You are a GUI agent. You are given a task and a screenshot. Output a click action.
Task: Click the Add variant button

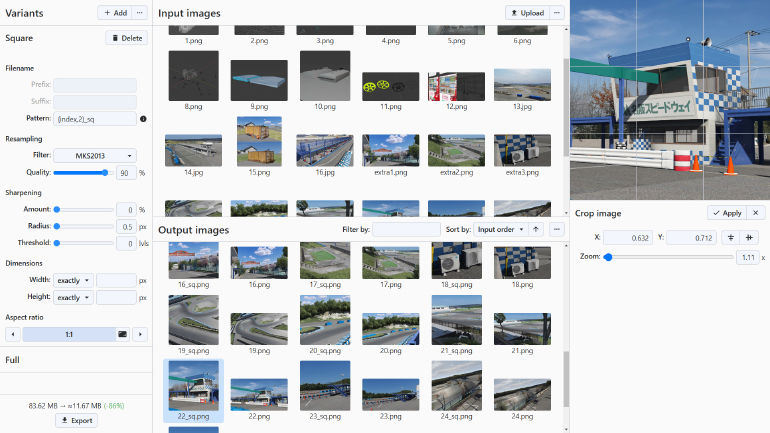point(115,13)
